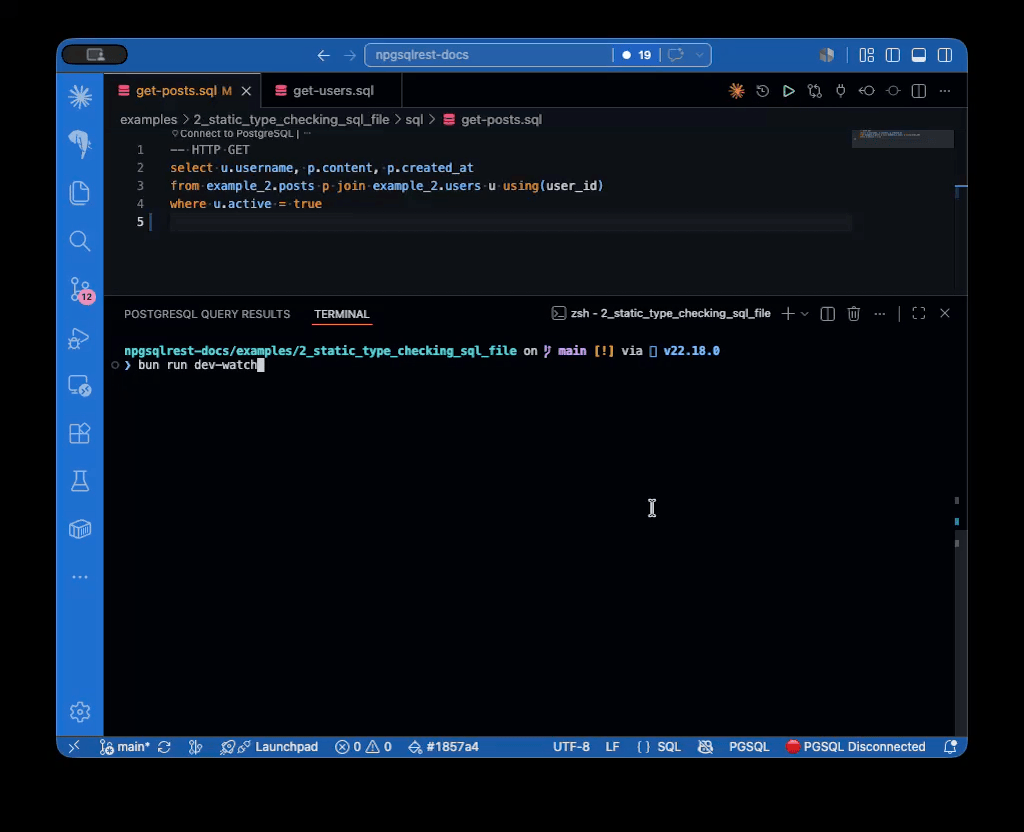The width and height of the screenshot is (1024, 832).
Task: Switch to PostgreSQL Query Results tab
Action: [207, 314]
